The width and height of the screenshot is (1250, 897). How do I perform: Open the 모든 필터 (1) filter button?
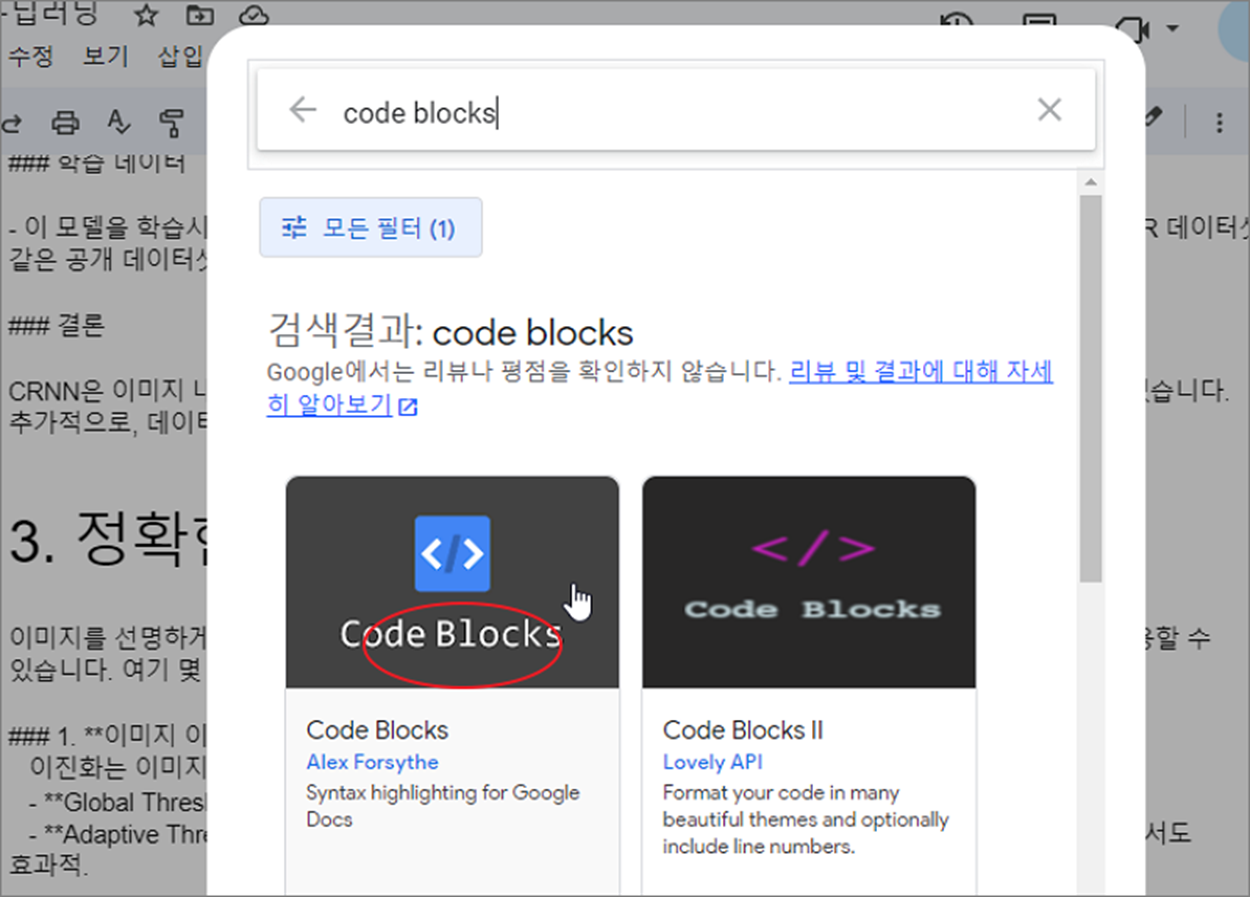[x=371, y=228]
